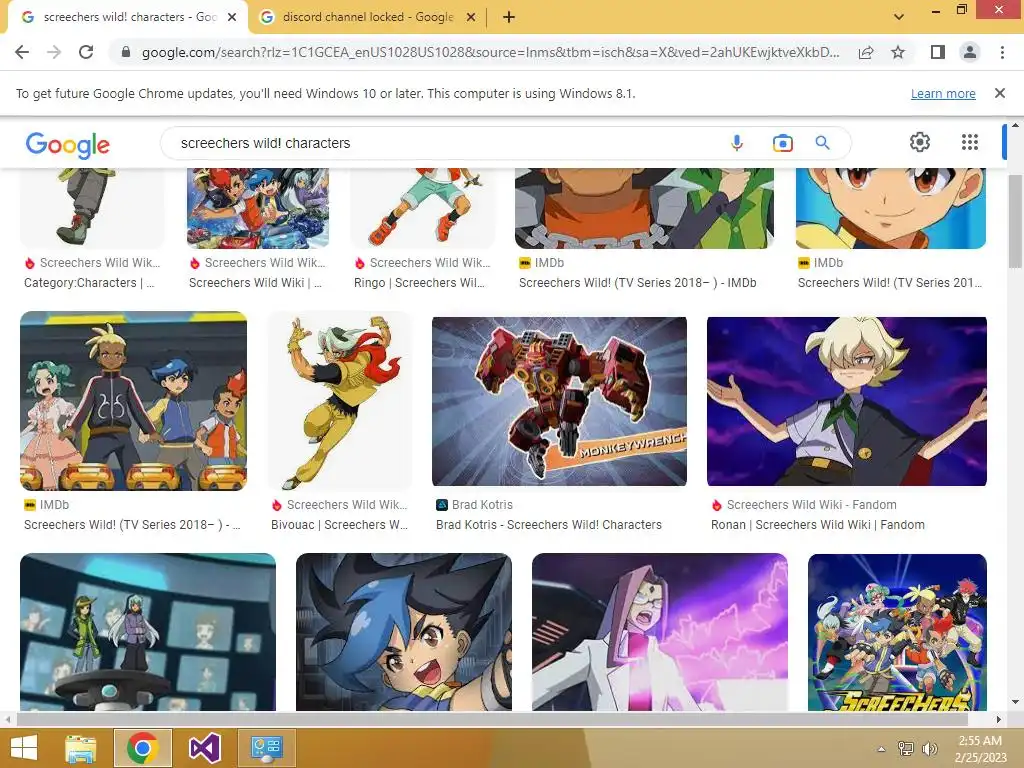
Task: Open the four kids group IMDb thumbnail
Action: [133, 401]
